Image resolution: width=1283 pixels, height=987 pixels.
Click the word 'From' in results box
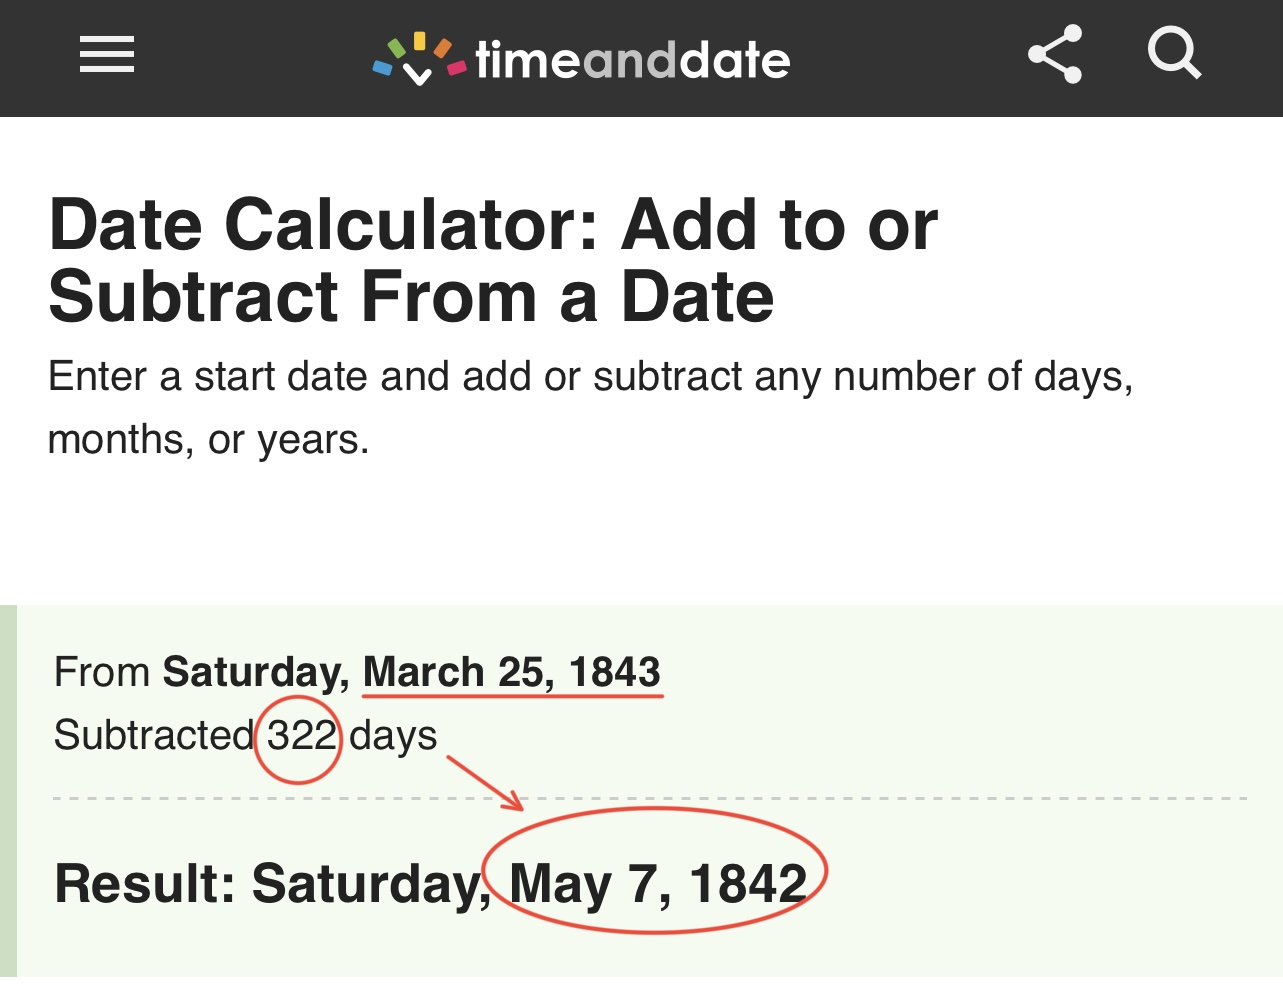click(102, 672)
